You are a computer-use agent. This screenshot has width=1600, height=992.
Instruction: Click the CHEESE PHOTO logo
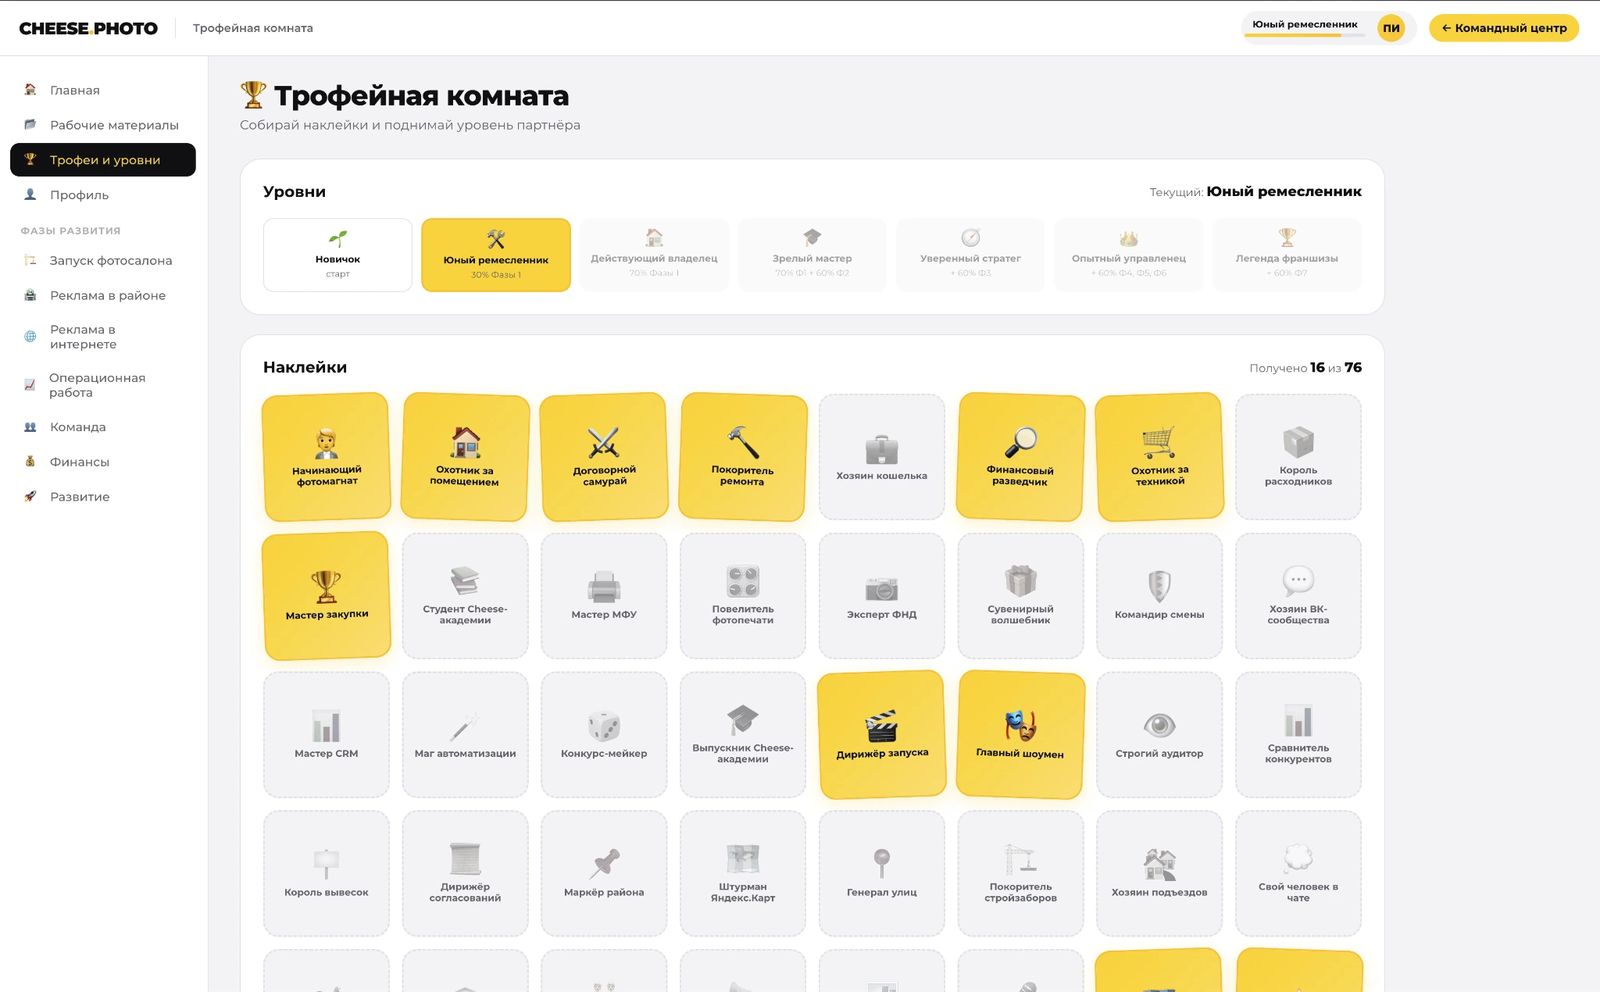88,28
